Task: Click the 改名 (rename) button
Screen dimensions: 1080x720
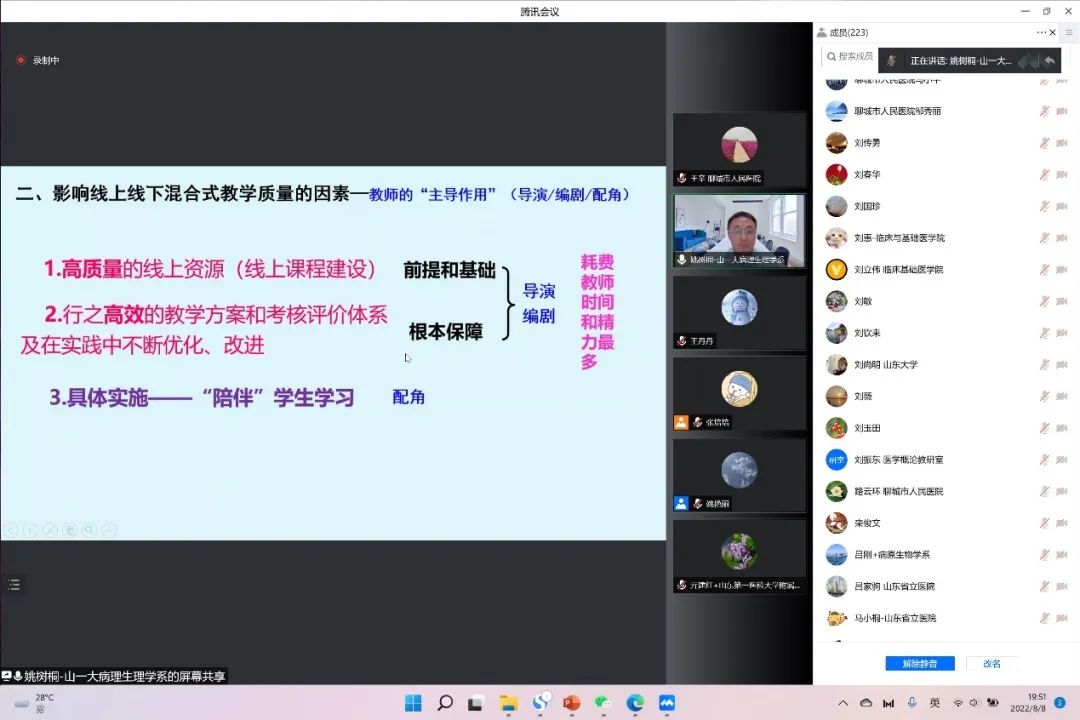Action: coord(991,663)
